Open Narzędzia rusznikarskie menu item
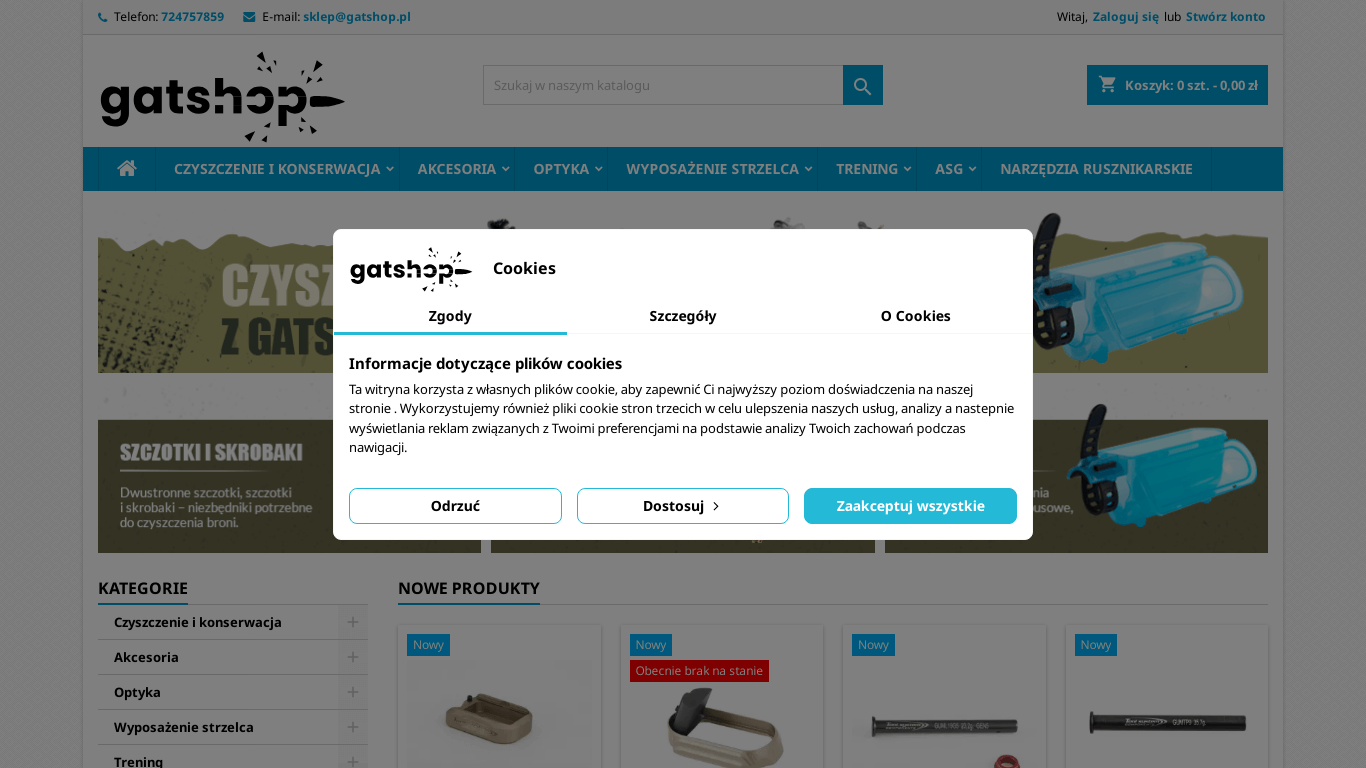Screen dimensions: 1366x768 [x=1096, y=169]
